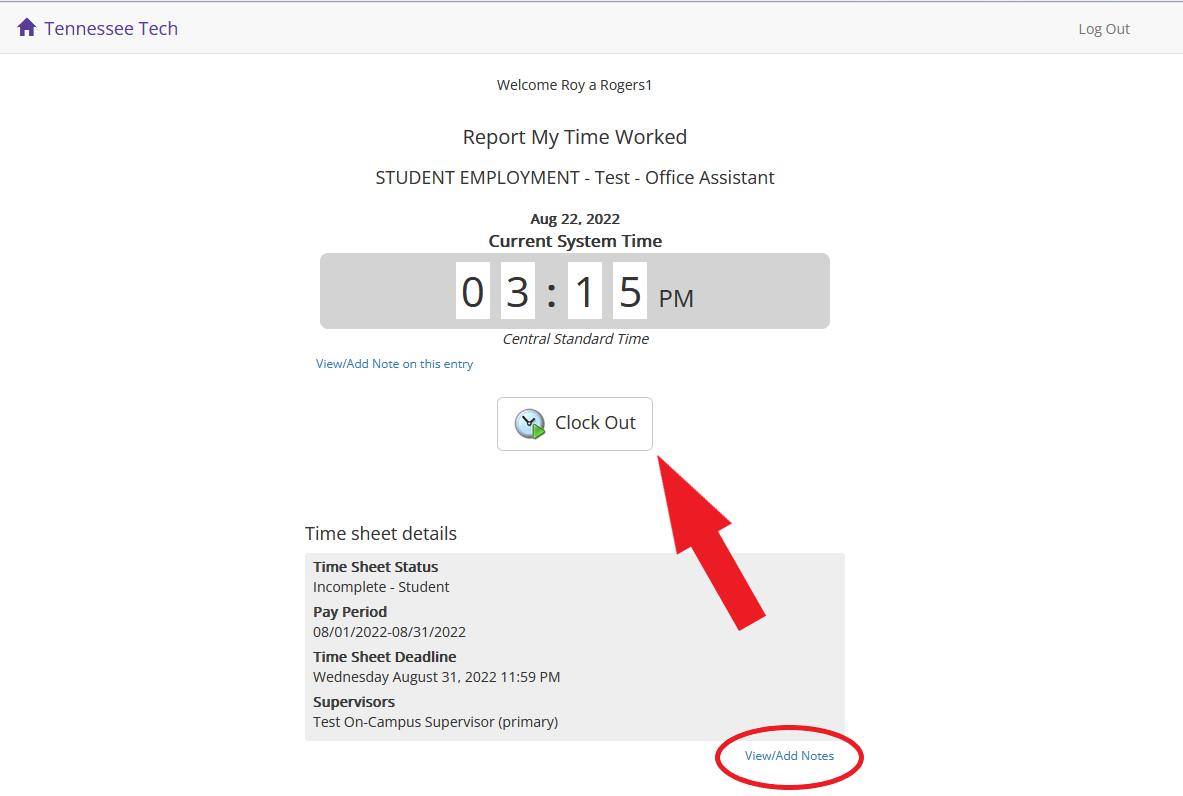This screenshot has width=1183, height=796.
Task: Open the Tennessee Tech home link
Action: coord(110,28)
